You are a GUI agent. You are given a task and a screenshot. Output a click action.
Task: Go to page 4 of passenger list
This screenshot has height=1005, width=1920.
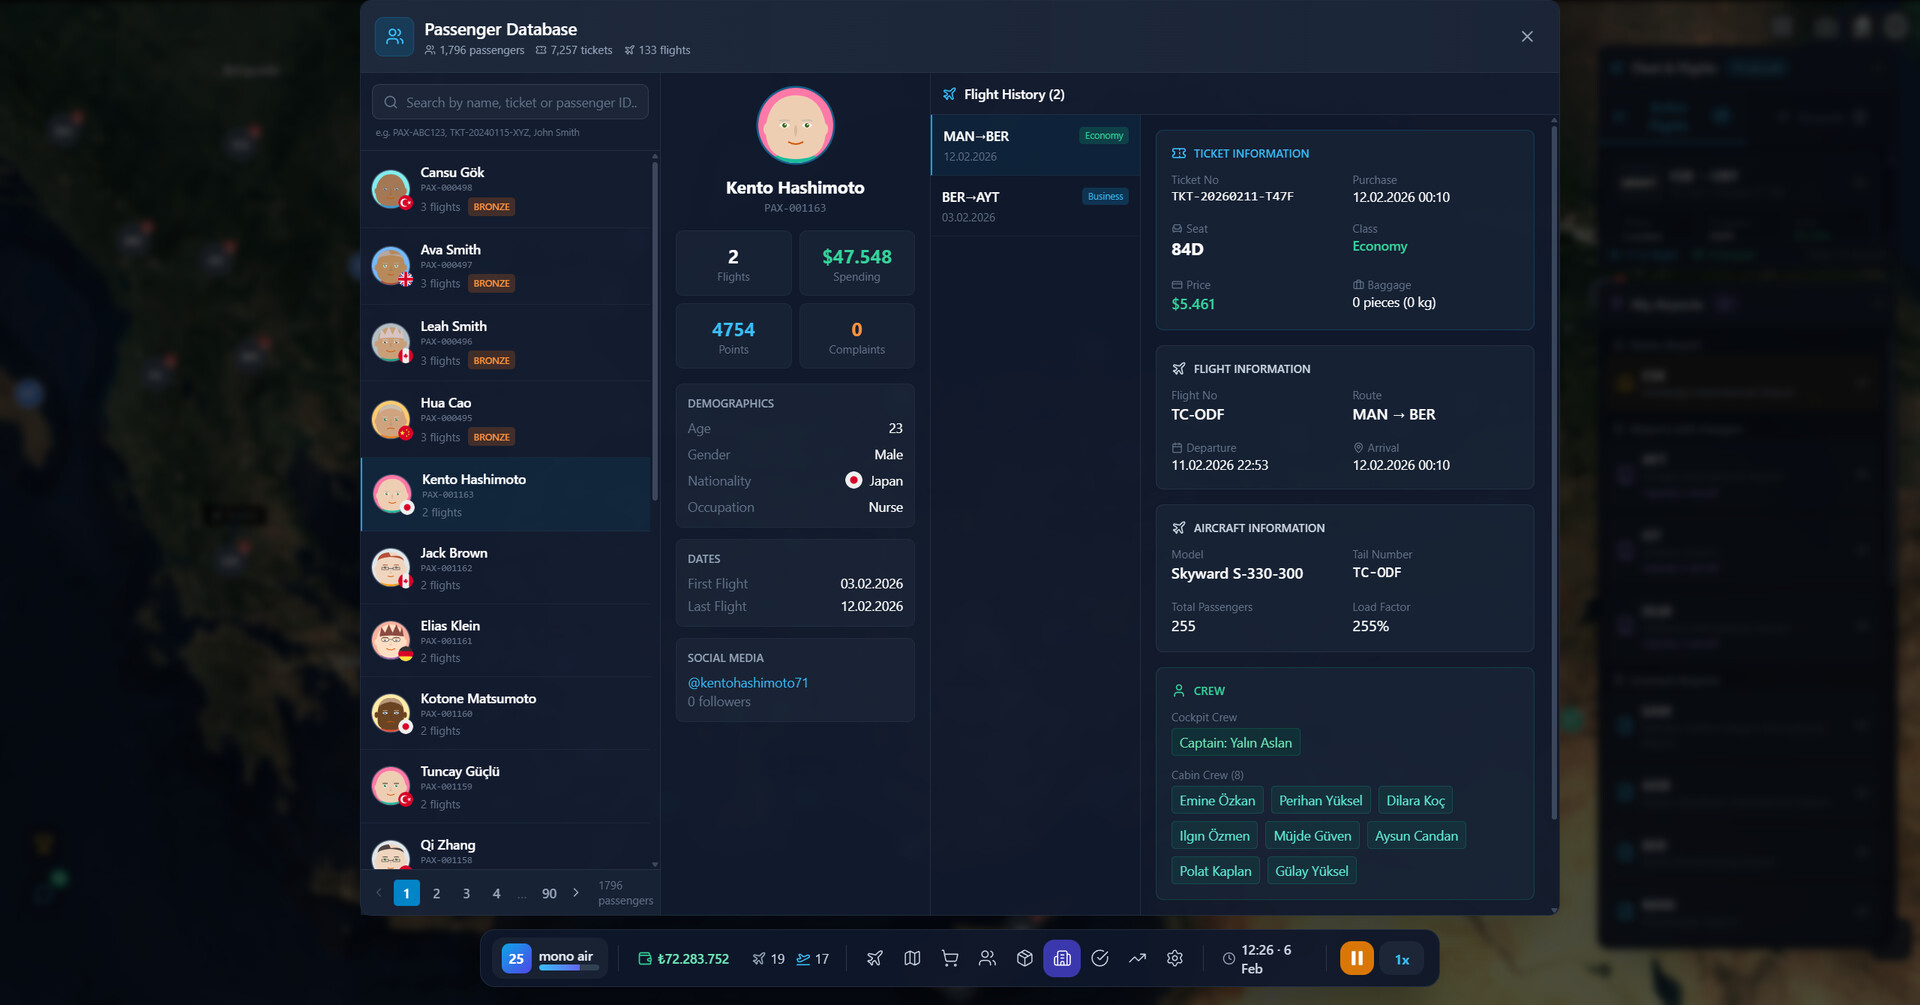coord(495,893)
